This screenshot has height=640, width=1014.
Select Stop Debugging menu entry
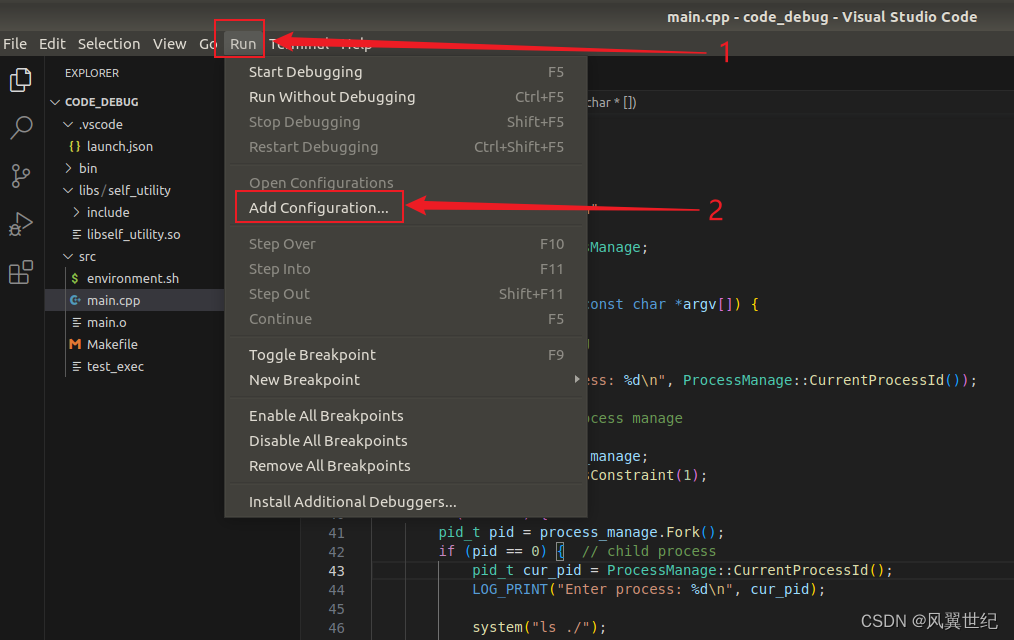[x=406, y=122]
